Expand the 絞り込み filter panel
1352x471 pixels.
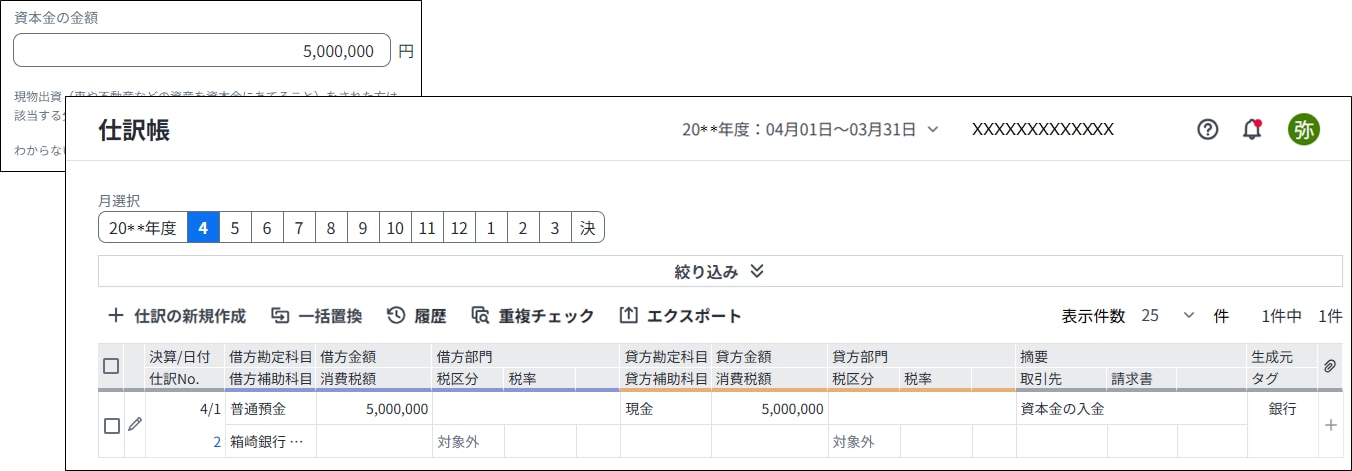click(x=719, y=271)
